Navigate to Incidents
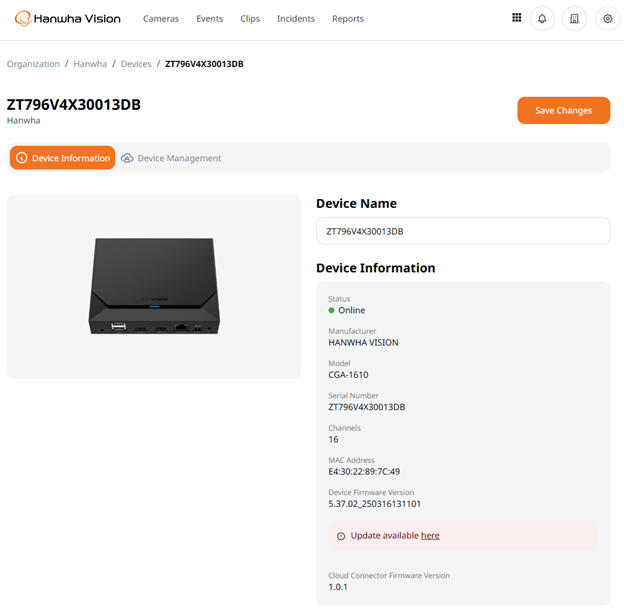Screen dimensions: 624x608 (296, 19)
